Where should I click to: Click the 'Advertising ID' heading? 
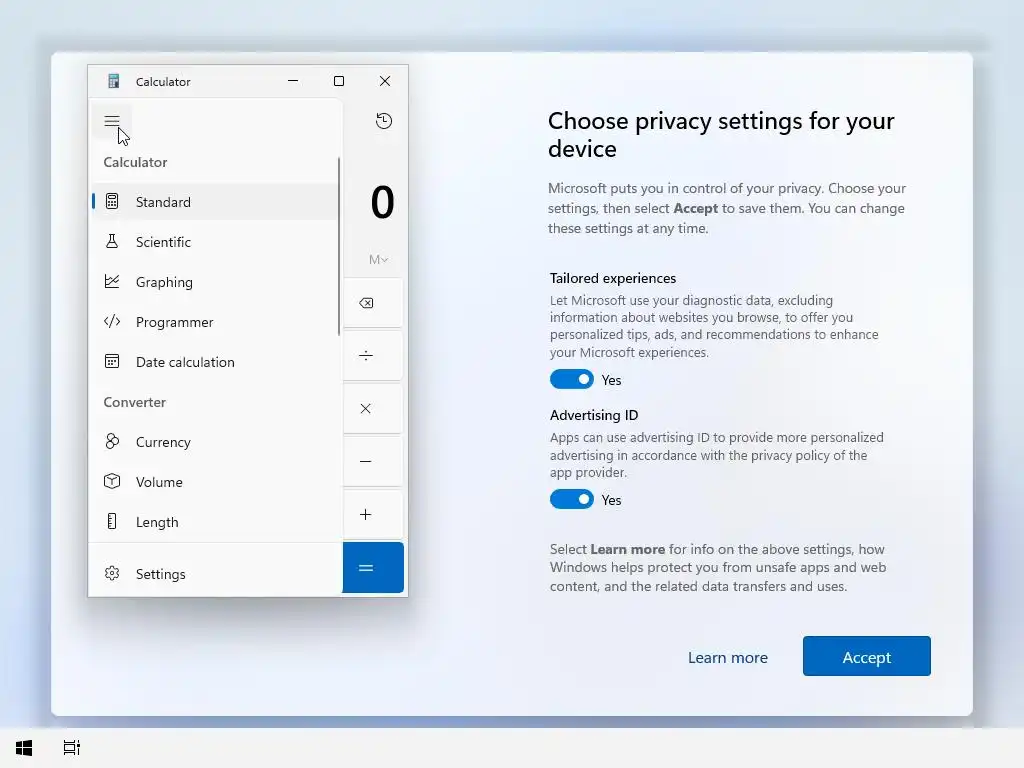coord(594,415)
